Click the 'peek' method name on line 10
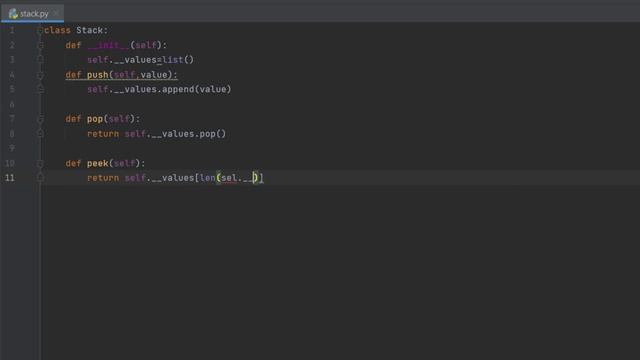Image resolution: width=640 pixels, height=360 pixels. pyautogui.click(x=98, y=164)
